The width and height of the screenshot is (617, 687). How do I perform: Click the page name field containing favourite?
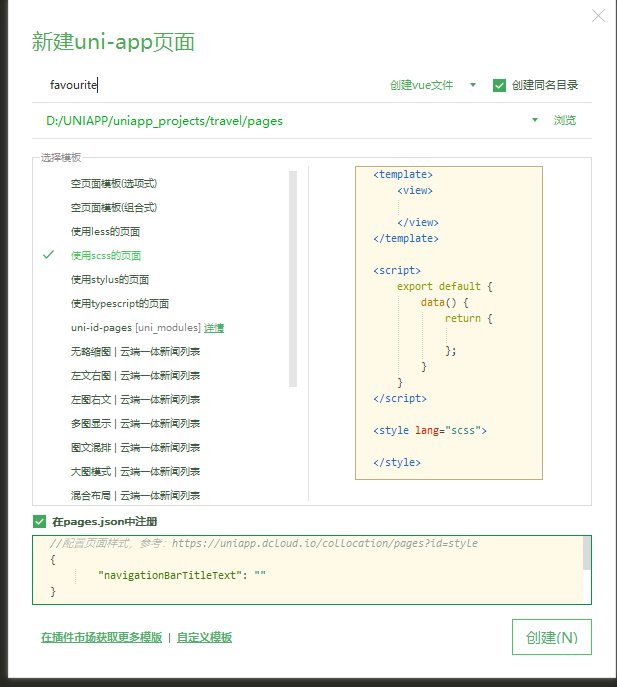pos(206,85)
